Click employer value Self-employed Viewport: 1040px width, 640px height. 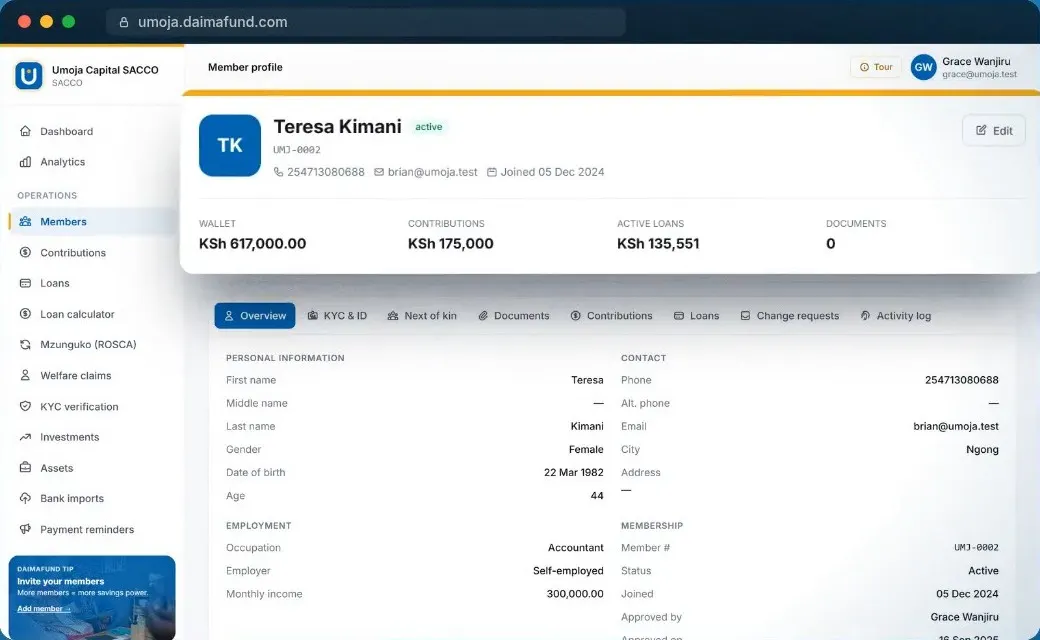(x=568, y=570)
